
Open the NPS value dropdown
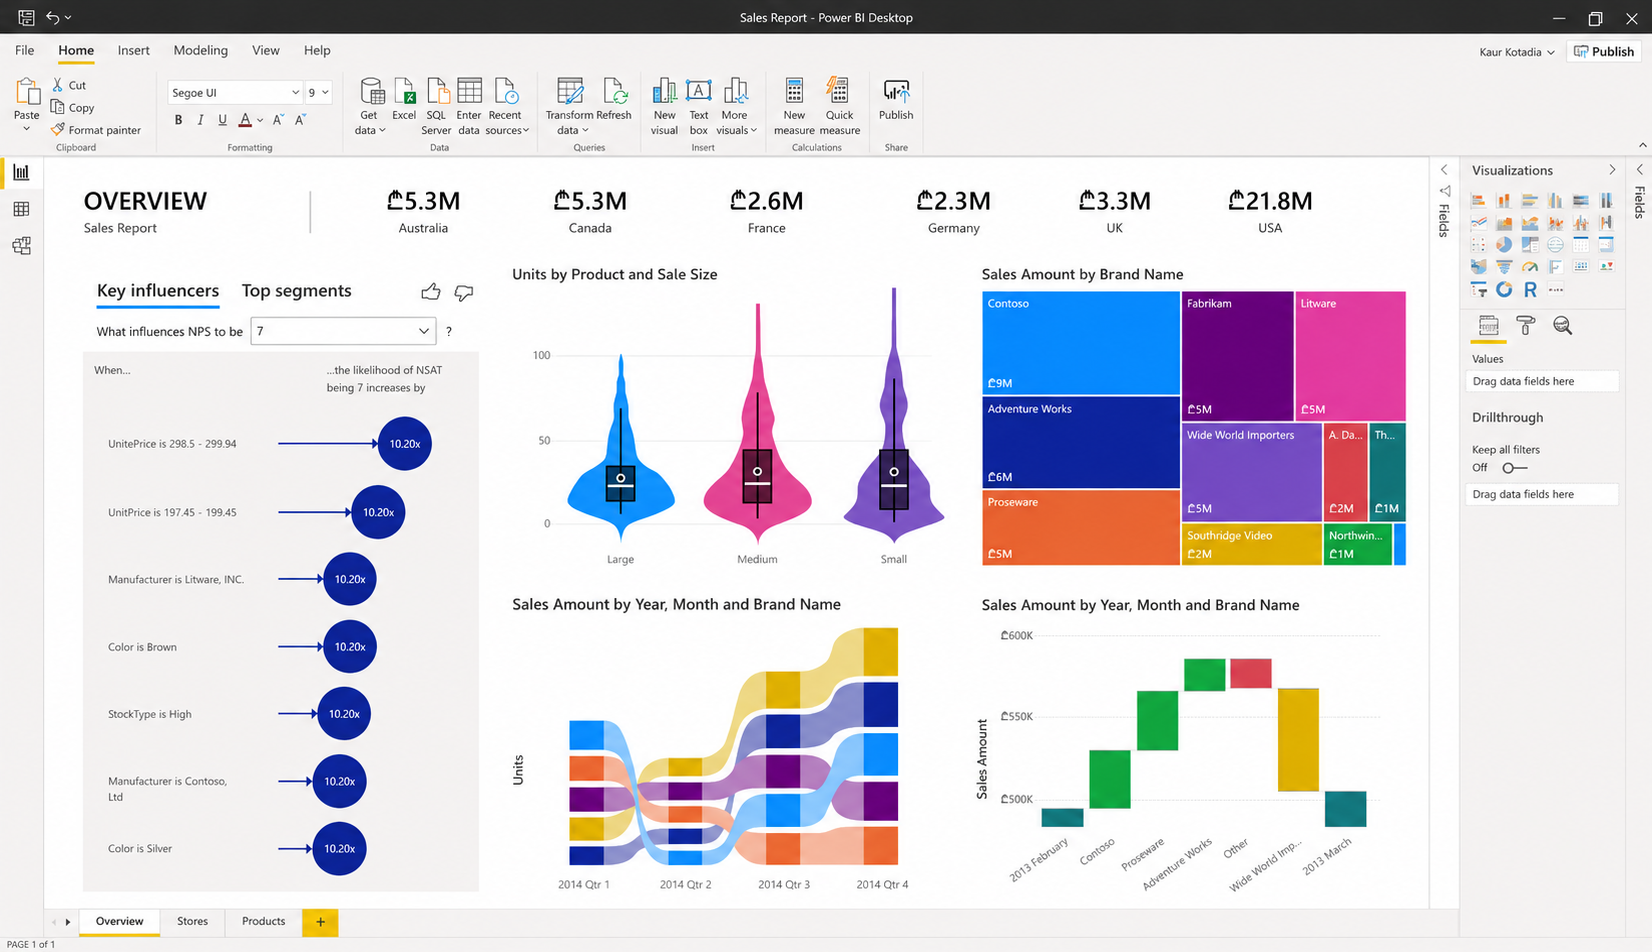(343, 331)
